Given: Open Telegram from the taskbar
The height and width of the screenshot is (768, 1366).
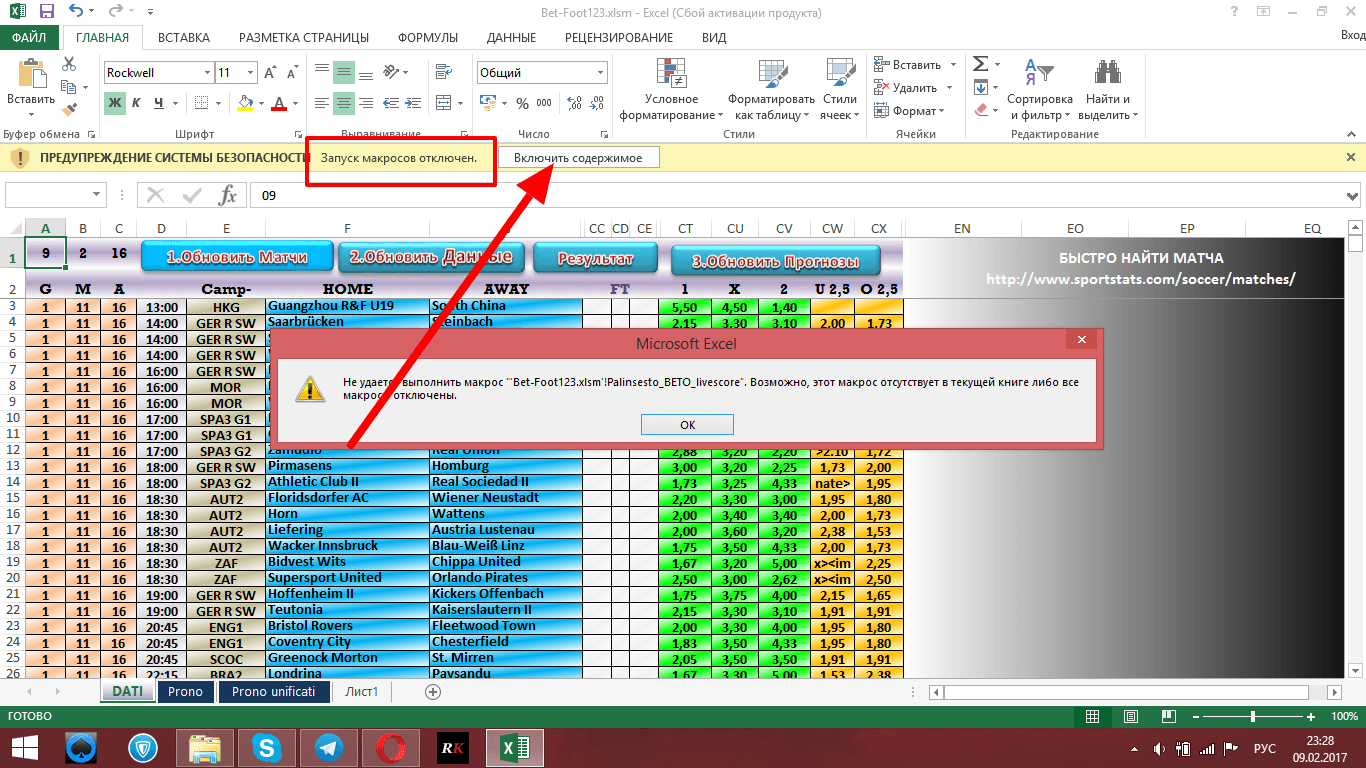Looking at the screenshot, I should [x=327, y=747].
